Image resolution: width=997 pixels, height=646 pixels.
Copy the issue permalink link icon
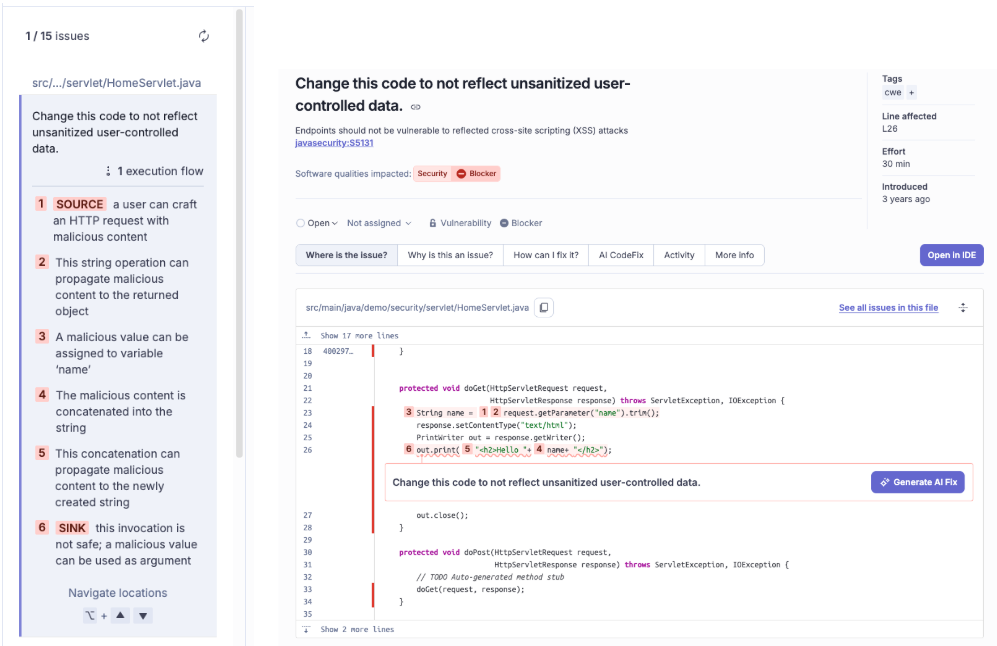click(x=416, y=107)
